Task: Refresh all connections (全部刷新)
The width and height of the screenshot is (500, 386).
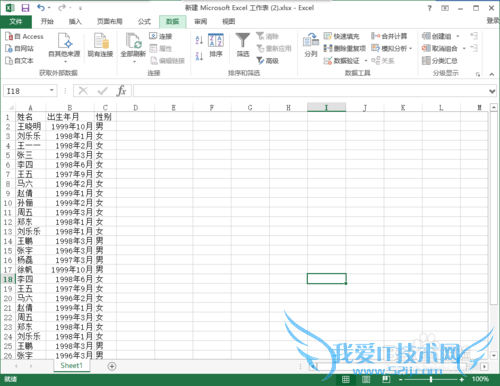Action: point(133,48)
